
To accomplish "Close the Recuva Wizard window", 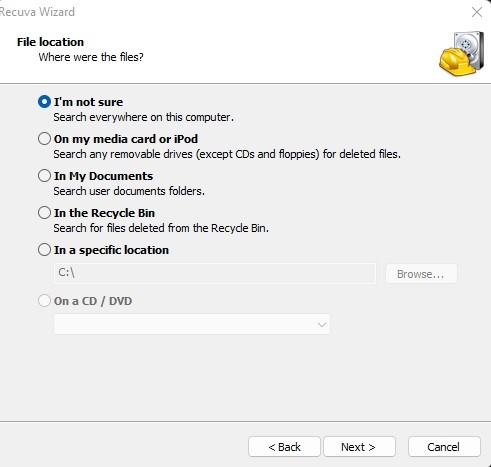I will point(477,12).
